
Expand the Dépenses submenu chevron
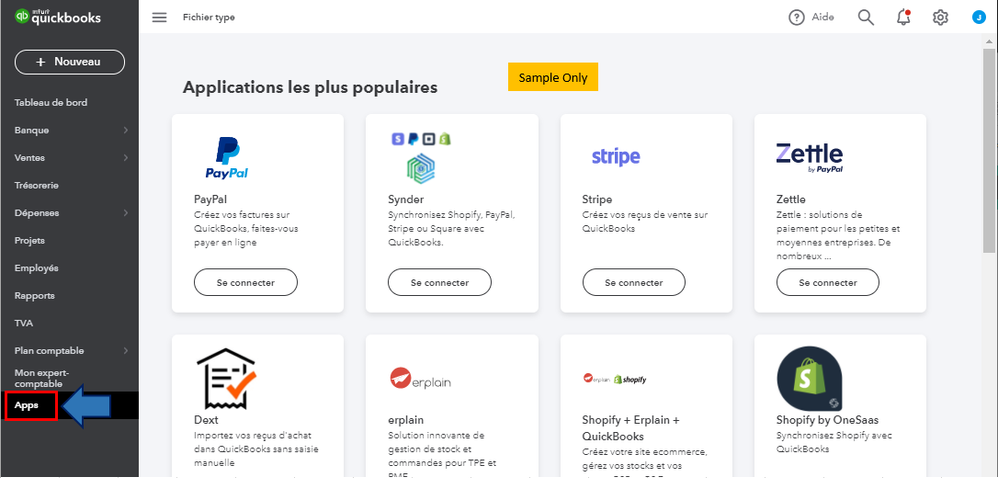pos(125,213)
